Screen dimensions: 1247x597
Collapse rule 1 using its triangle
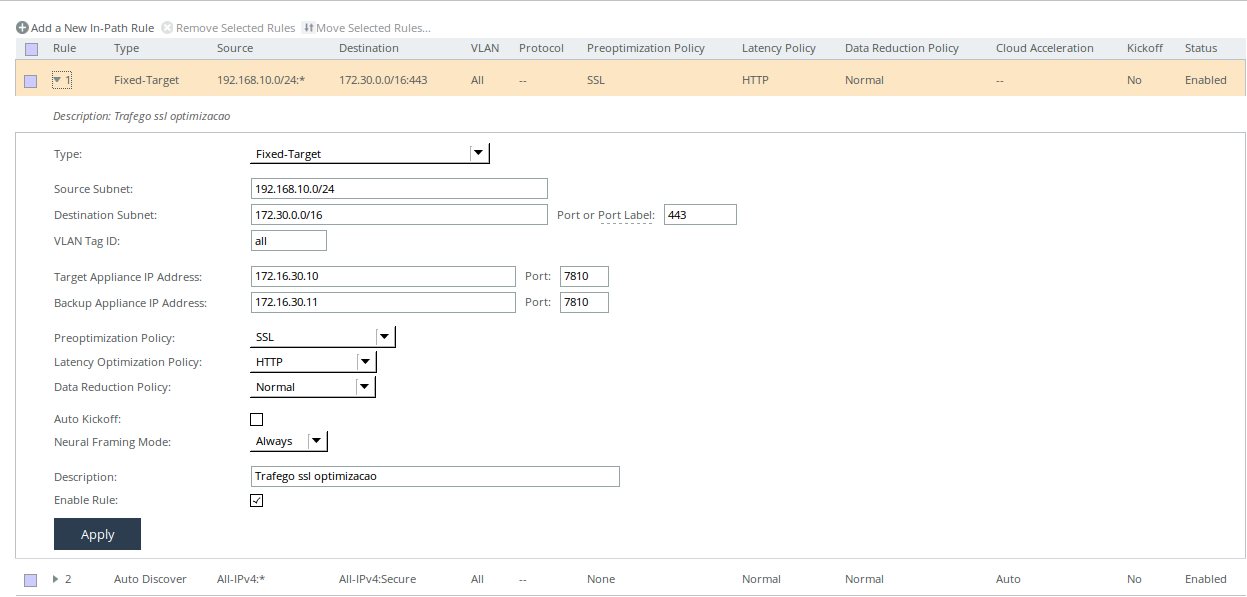[x=58, y=80]
